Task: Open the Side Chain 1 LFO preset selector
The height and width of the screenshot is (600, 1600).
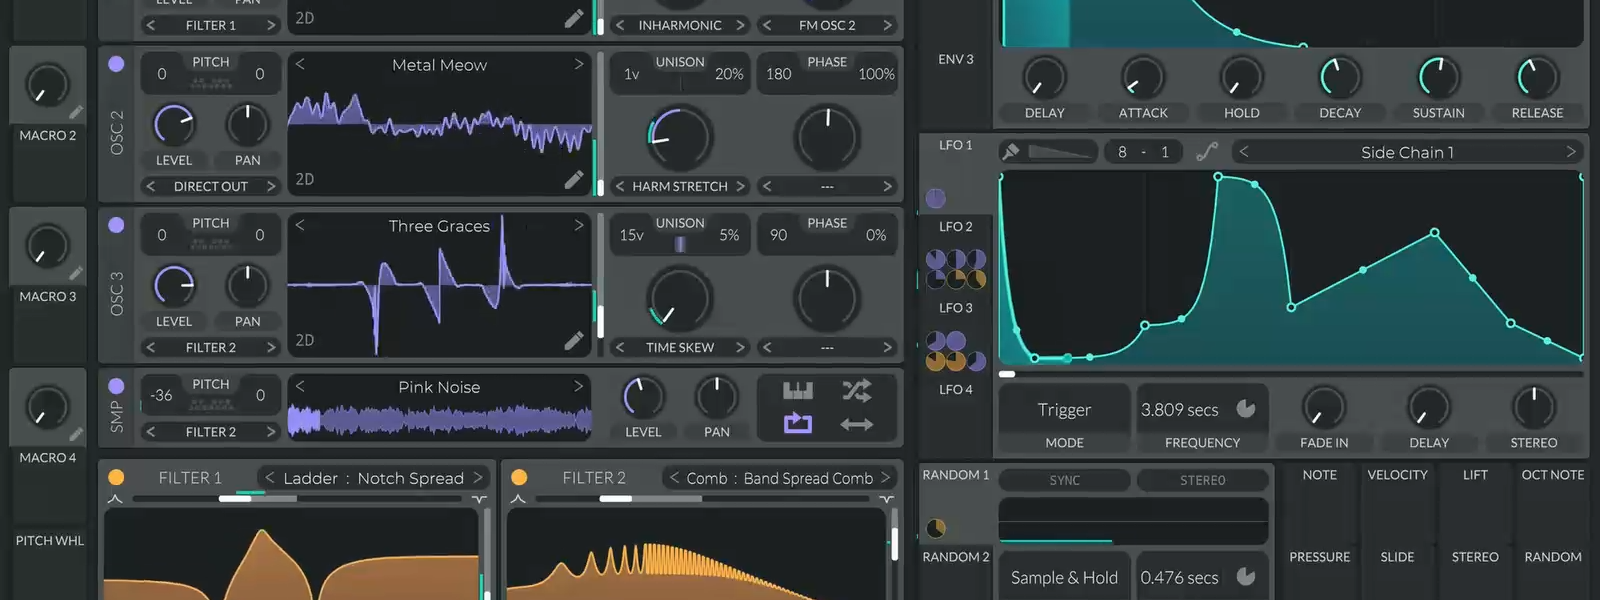Action: pyautogui.click(x=1406, y=152)
